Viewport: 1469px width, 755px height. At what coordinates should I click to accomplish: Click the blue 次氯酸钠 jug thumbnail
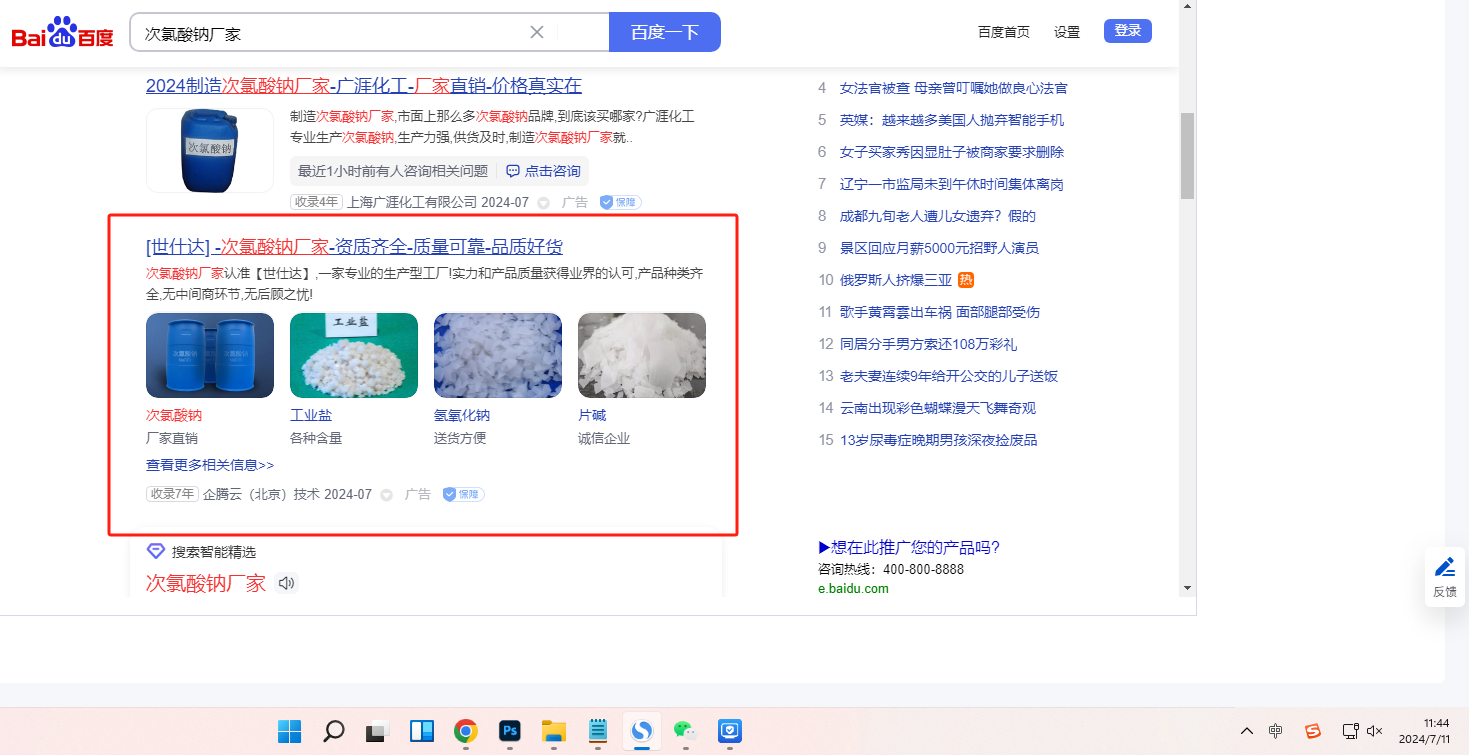pyautogui.click(x=210, y=150)
